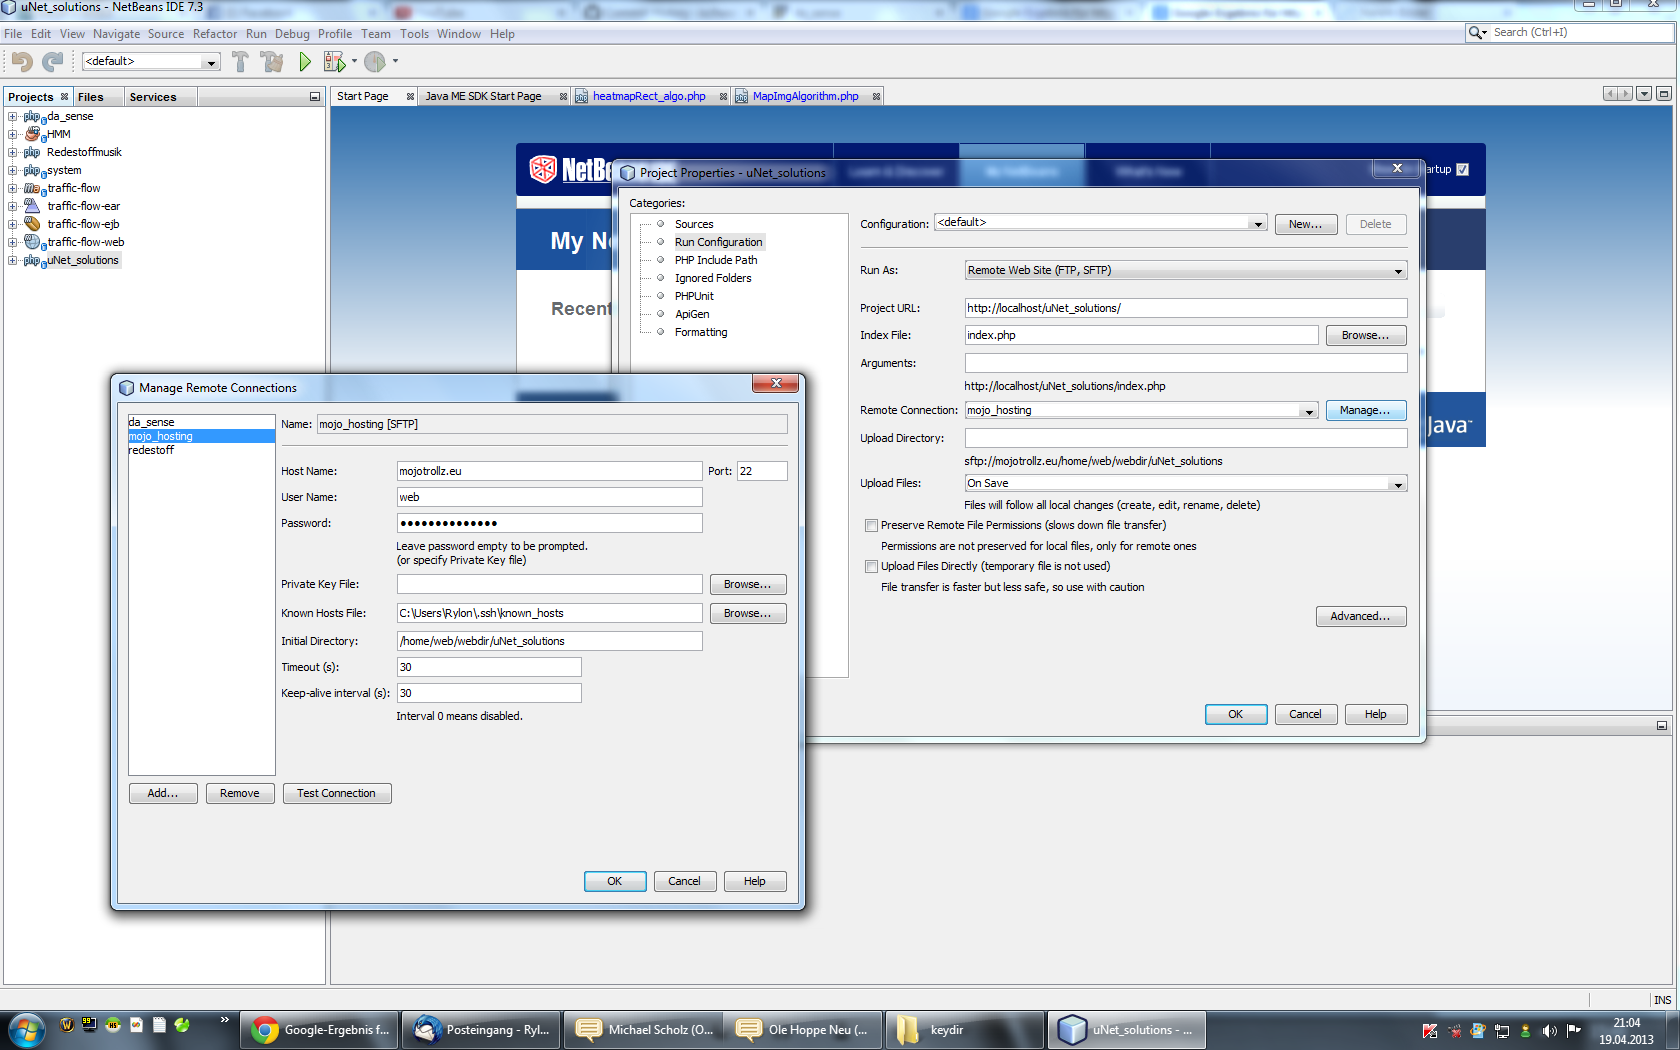
Task: Check Upload Files Directly option
Action: point(871,566)
